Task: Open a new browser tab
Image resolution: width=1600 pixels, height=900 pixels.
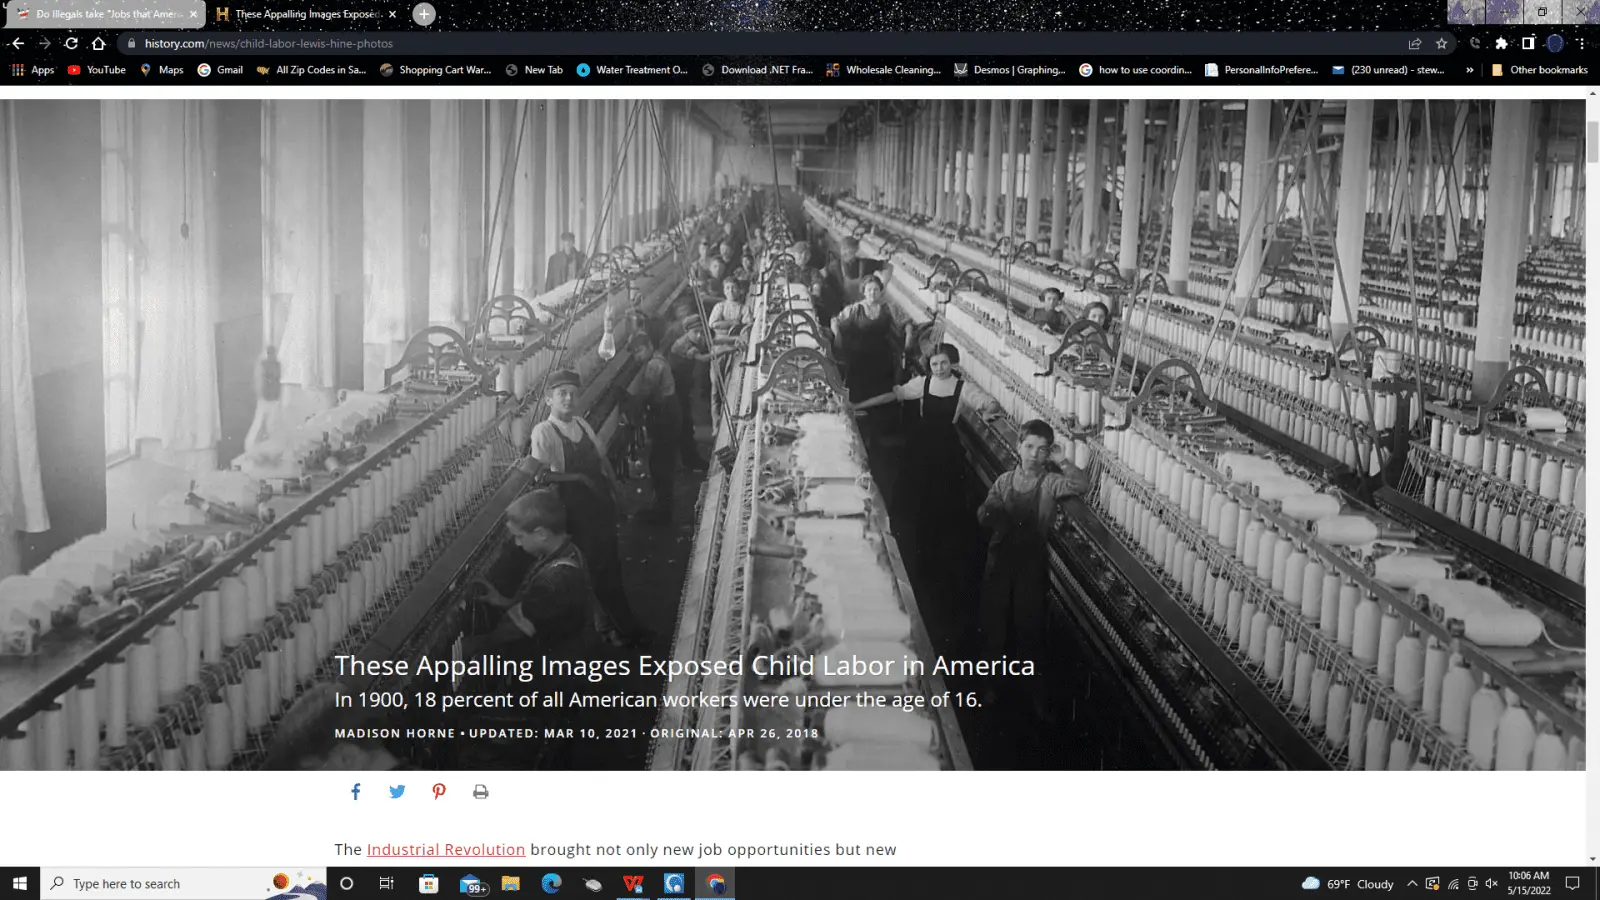Action: [424, 14]
